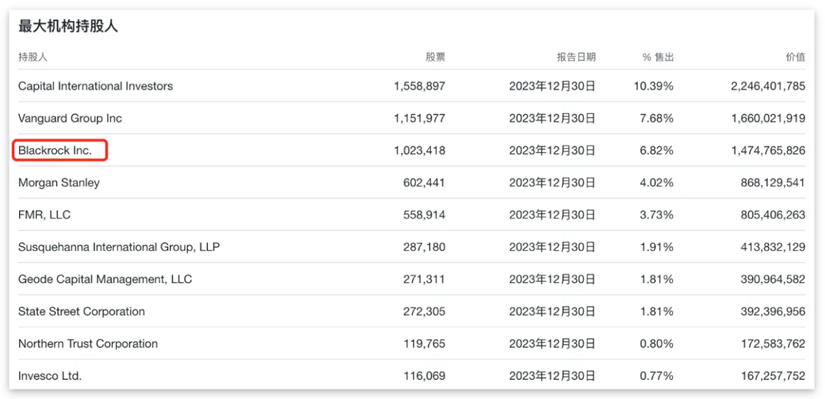Select Vanguard Group Inc holder name

pyautogui.click(x=70, y=118)
